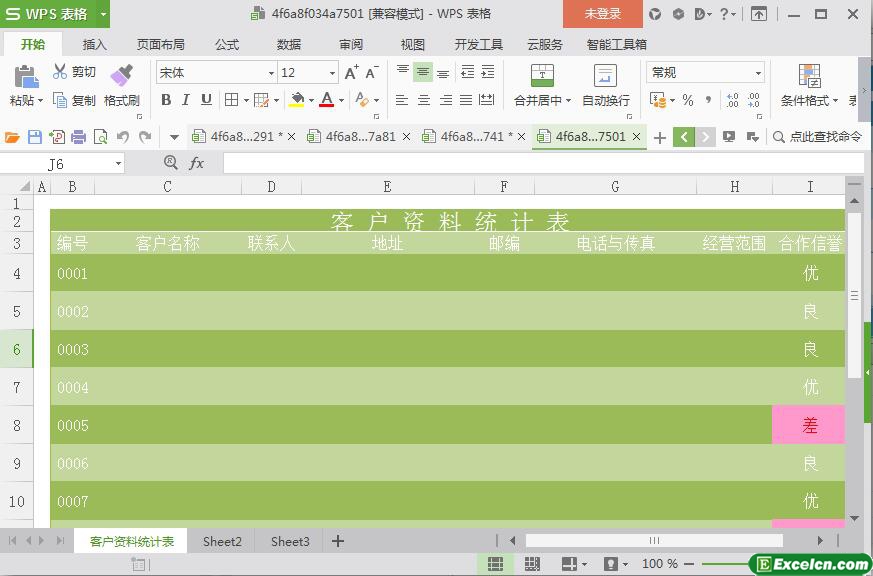Activate the Format Painter brush
Image resolution: width=873 pixels, height=576 pixels.
[x=121, y=76]
